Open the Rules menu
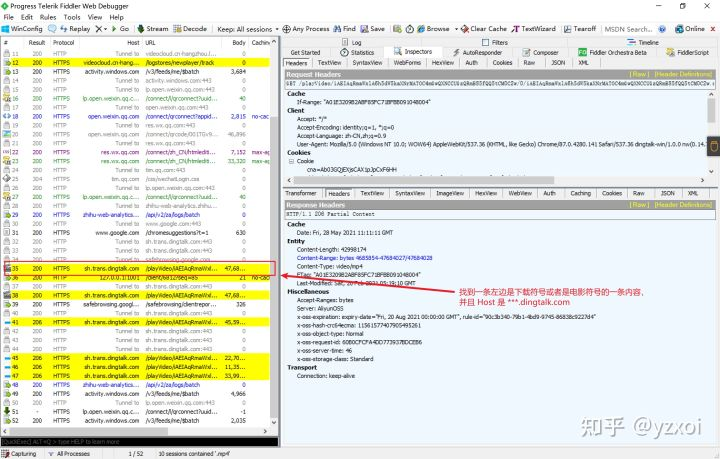 (x=48, y=17)
